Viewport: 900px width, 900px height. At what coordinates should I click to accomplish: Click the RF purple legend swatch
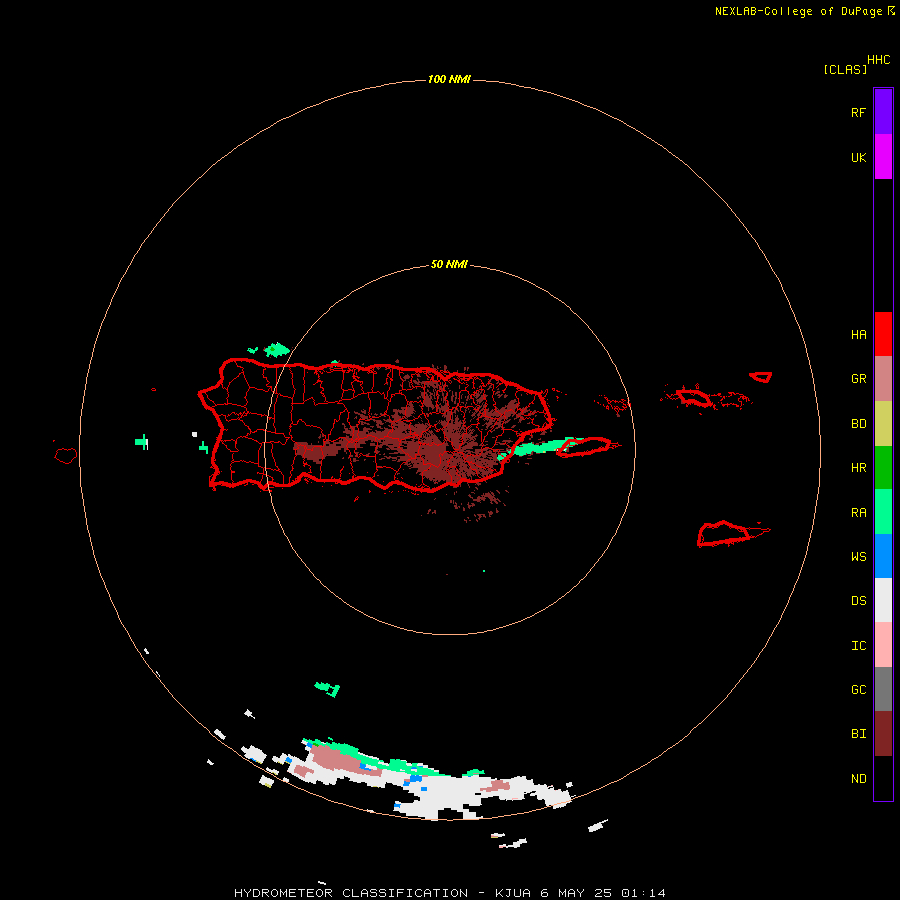[x=883, y=111]
